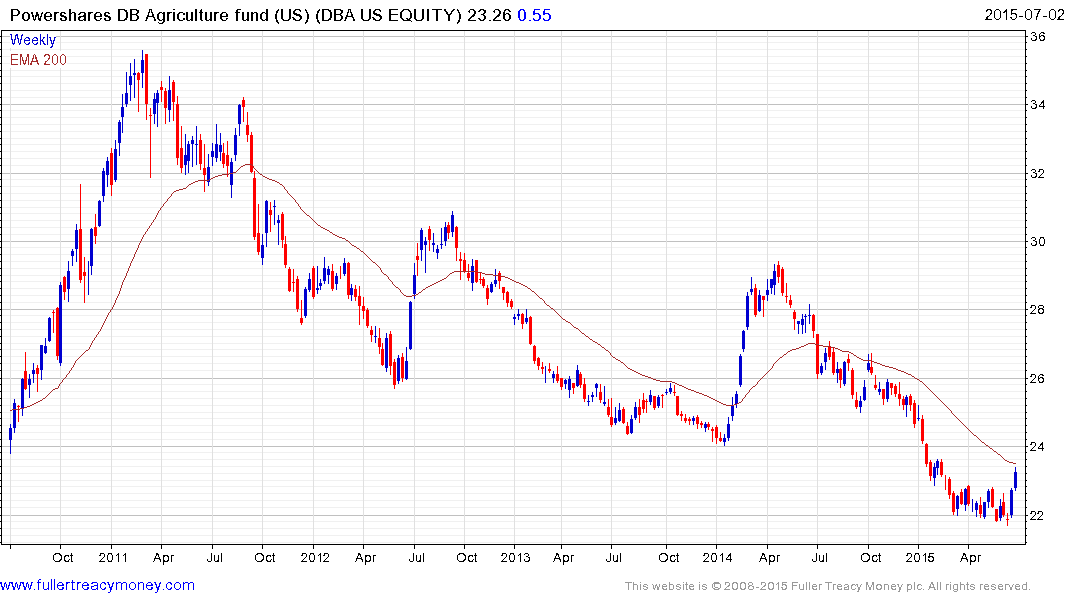Screen dimensions: 1075x600
Task: Click the 'EMA 200' legend label
Action: [x=38, y=60]
